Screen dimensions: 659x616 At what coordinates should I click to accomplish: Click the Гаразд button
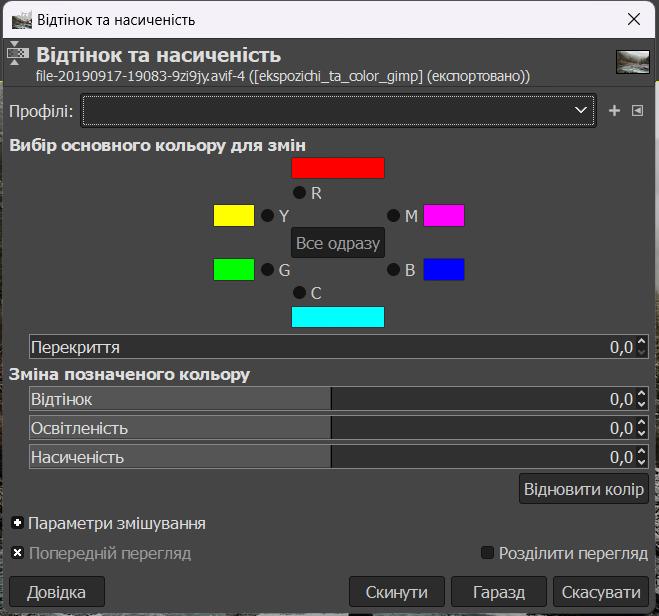pos(499,592)
